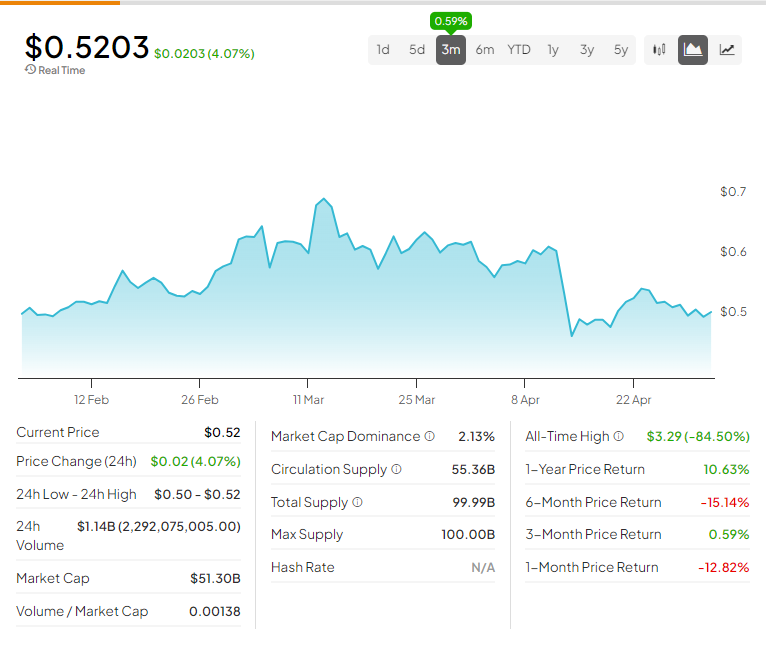Screen dimensions: 766x645
Task: Click the Real Time clock icon
Action: pyautogui.click(x=30, y=69)
